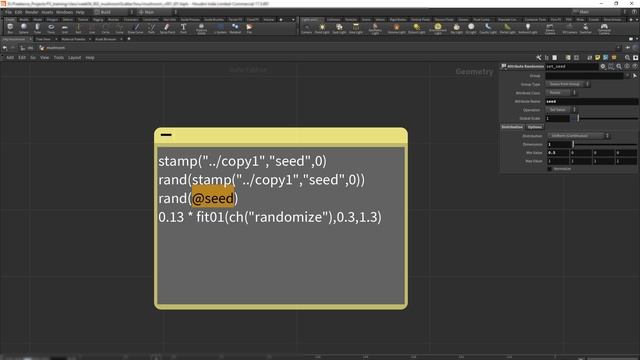Switch to the Material Palette tab

click(x=73, y=39)
